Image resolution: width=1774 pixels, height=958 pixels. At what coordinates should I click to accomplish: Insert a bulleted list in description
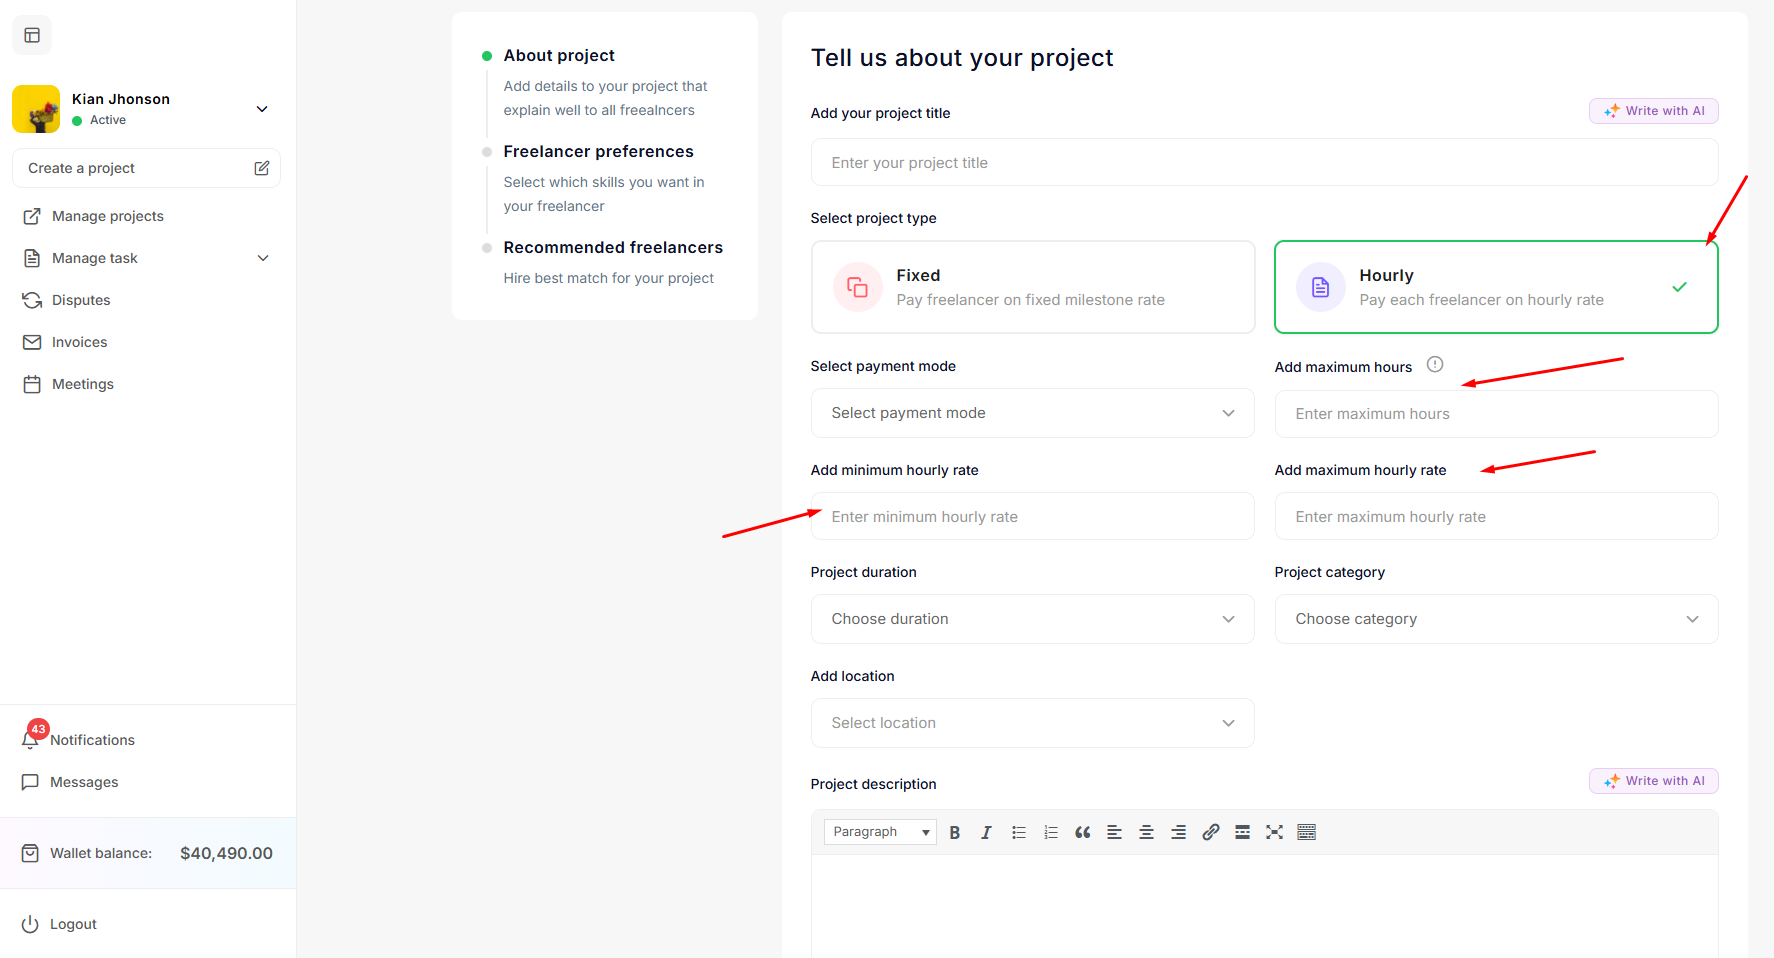click(x=1018, y=832)
